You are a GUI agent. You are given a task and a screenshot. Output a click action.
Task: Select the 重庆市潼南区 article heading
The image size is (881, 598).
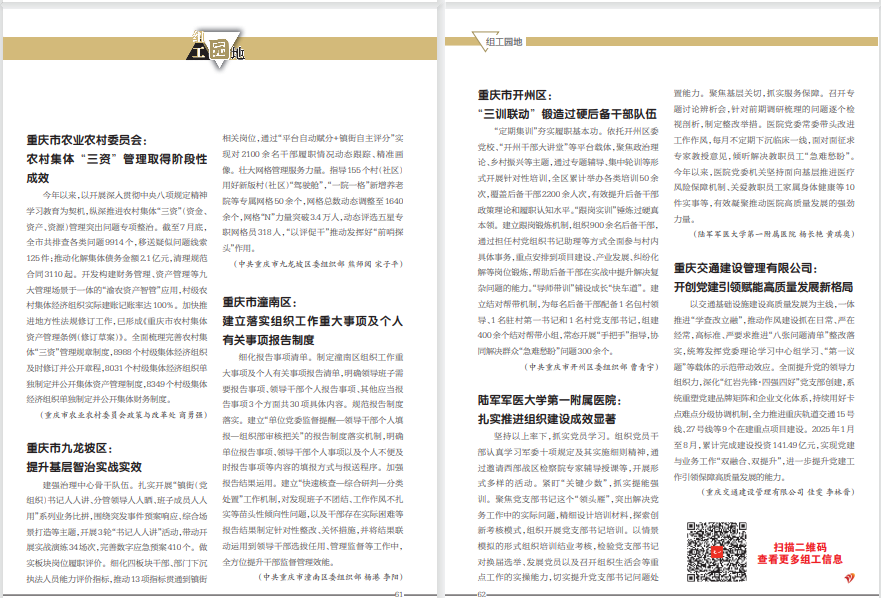coord(262,301)
